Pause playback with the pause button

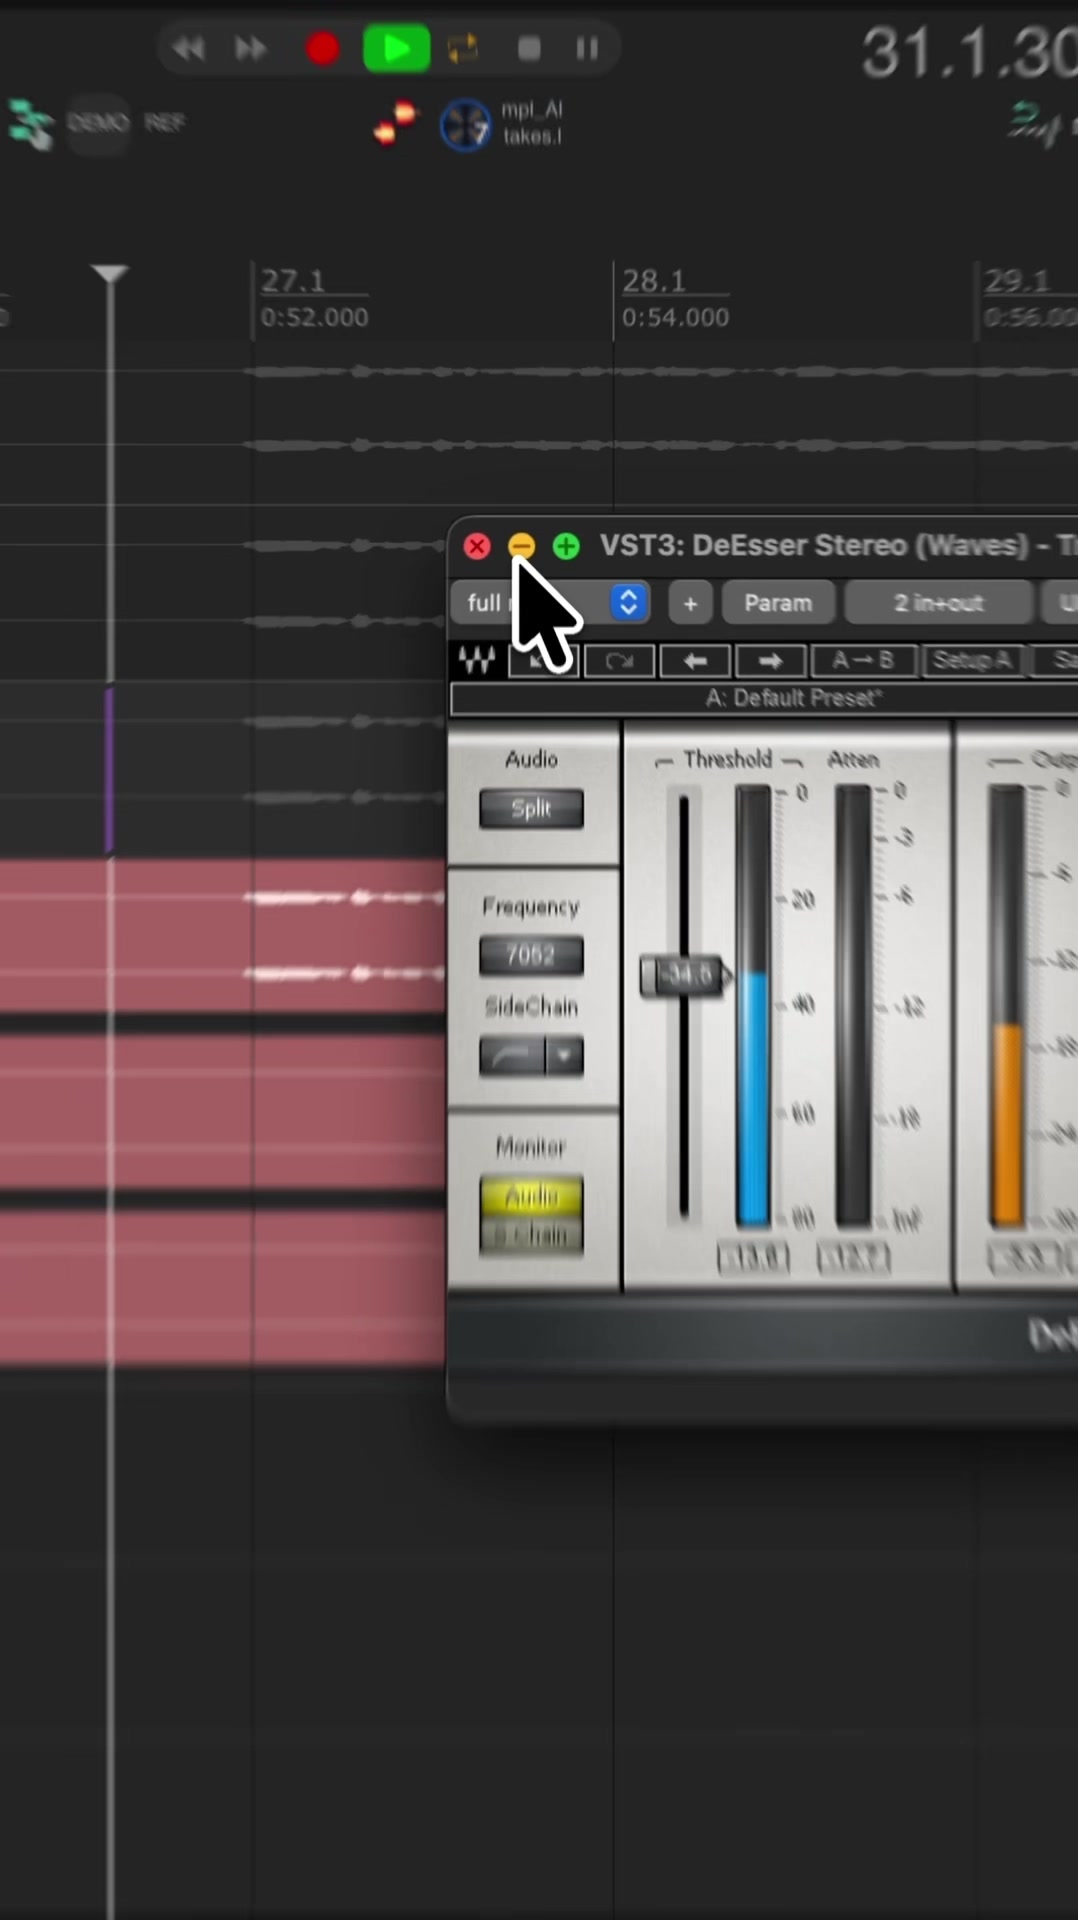click(587, 48)
